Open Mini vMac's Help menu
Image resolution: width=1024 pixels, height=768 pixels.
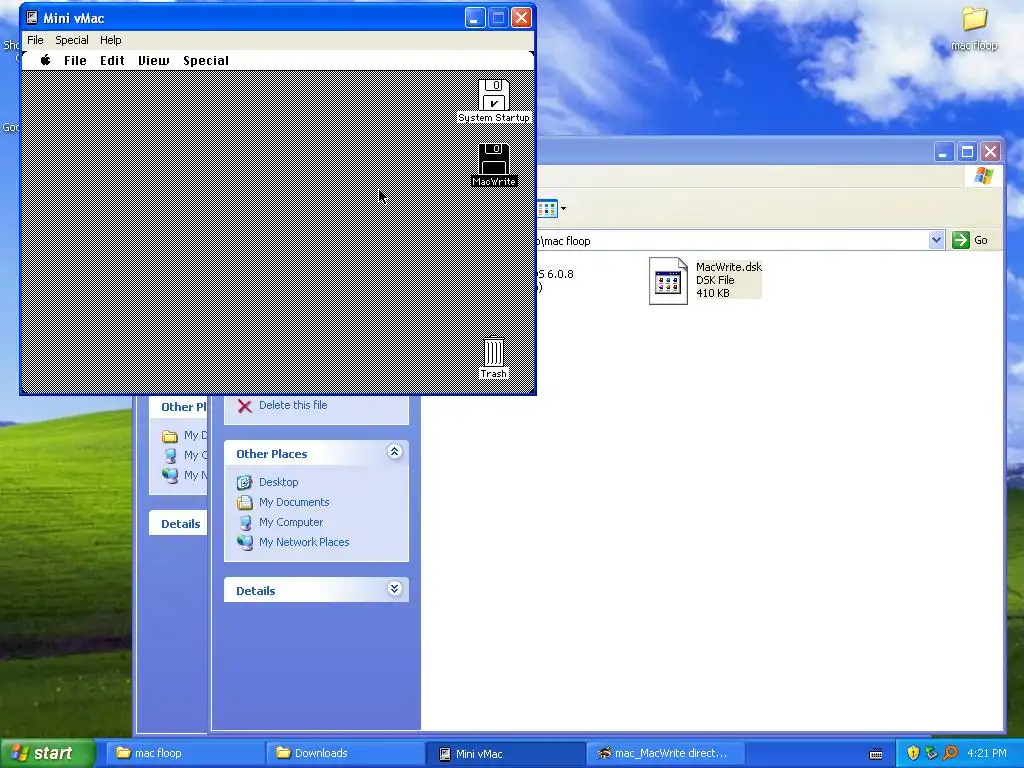[110, 40]
